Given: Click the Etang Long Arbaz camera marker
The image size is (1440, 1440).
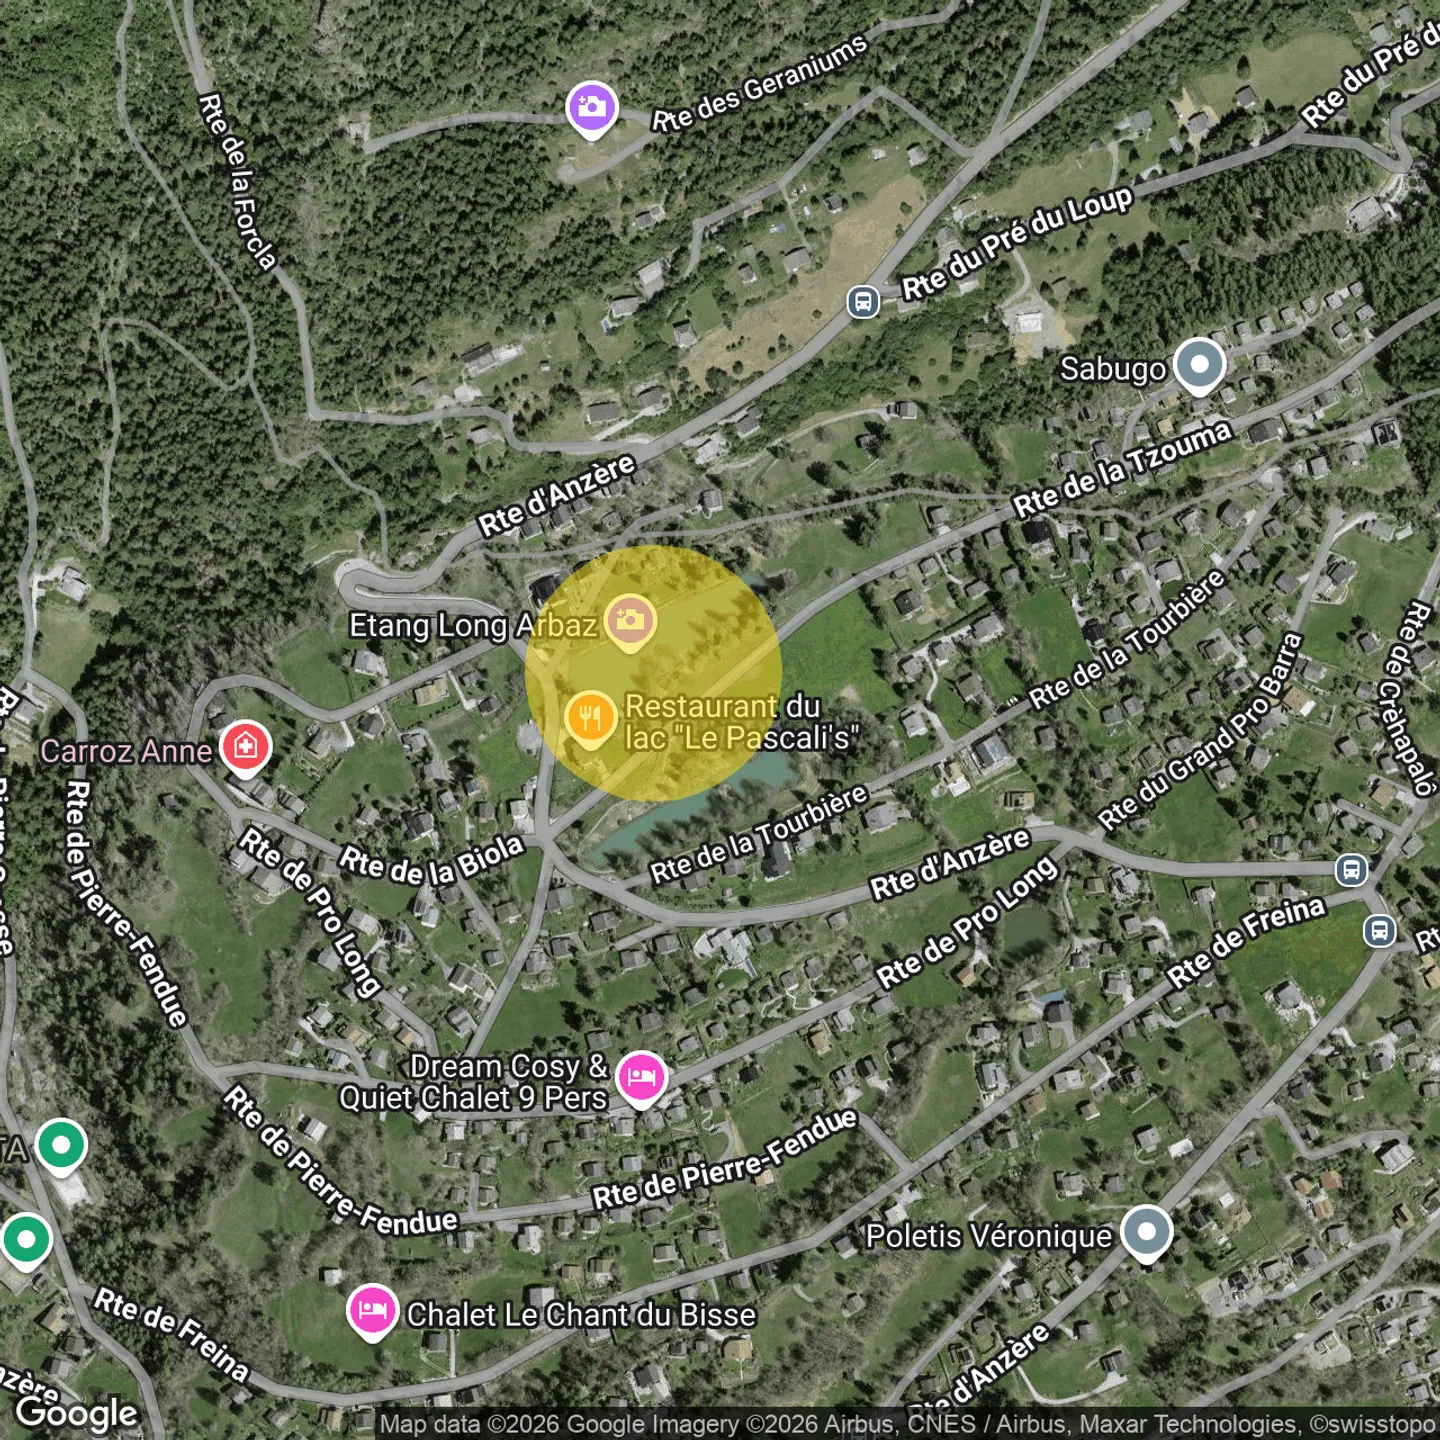Looking at the screenshot, I should (629, 621).
